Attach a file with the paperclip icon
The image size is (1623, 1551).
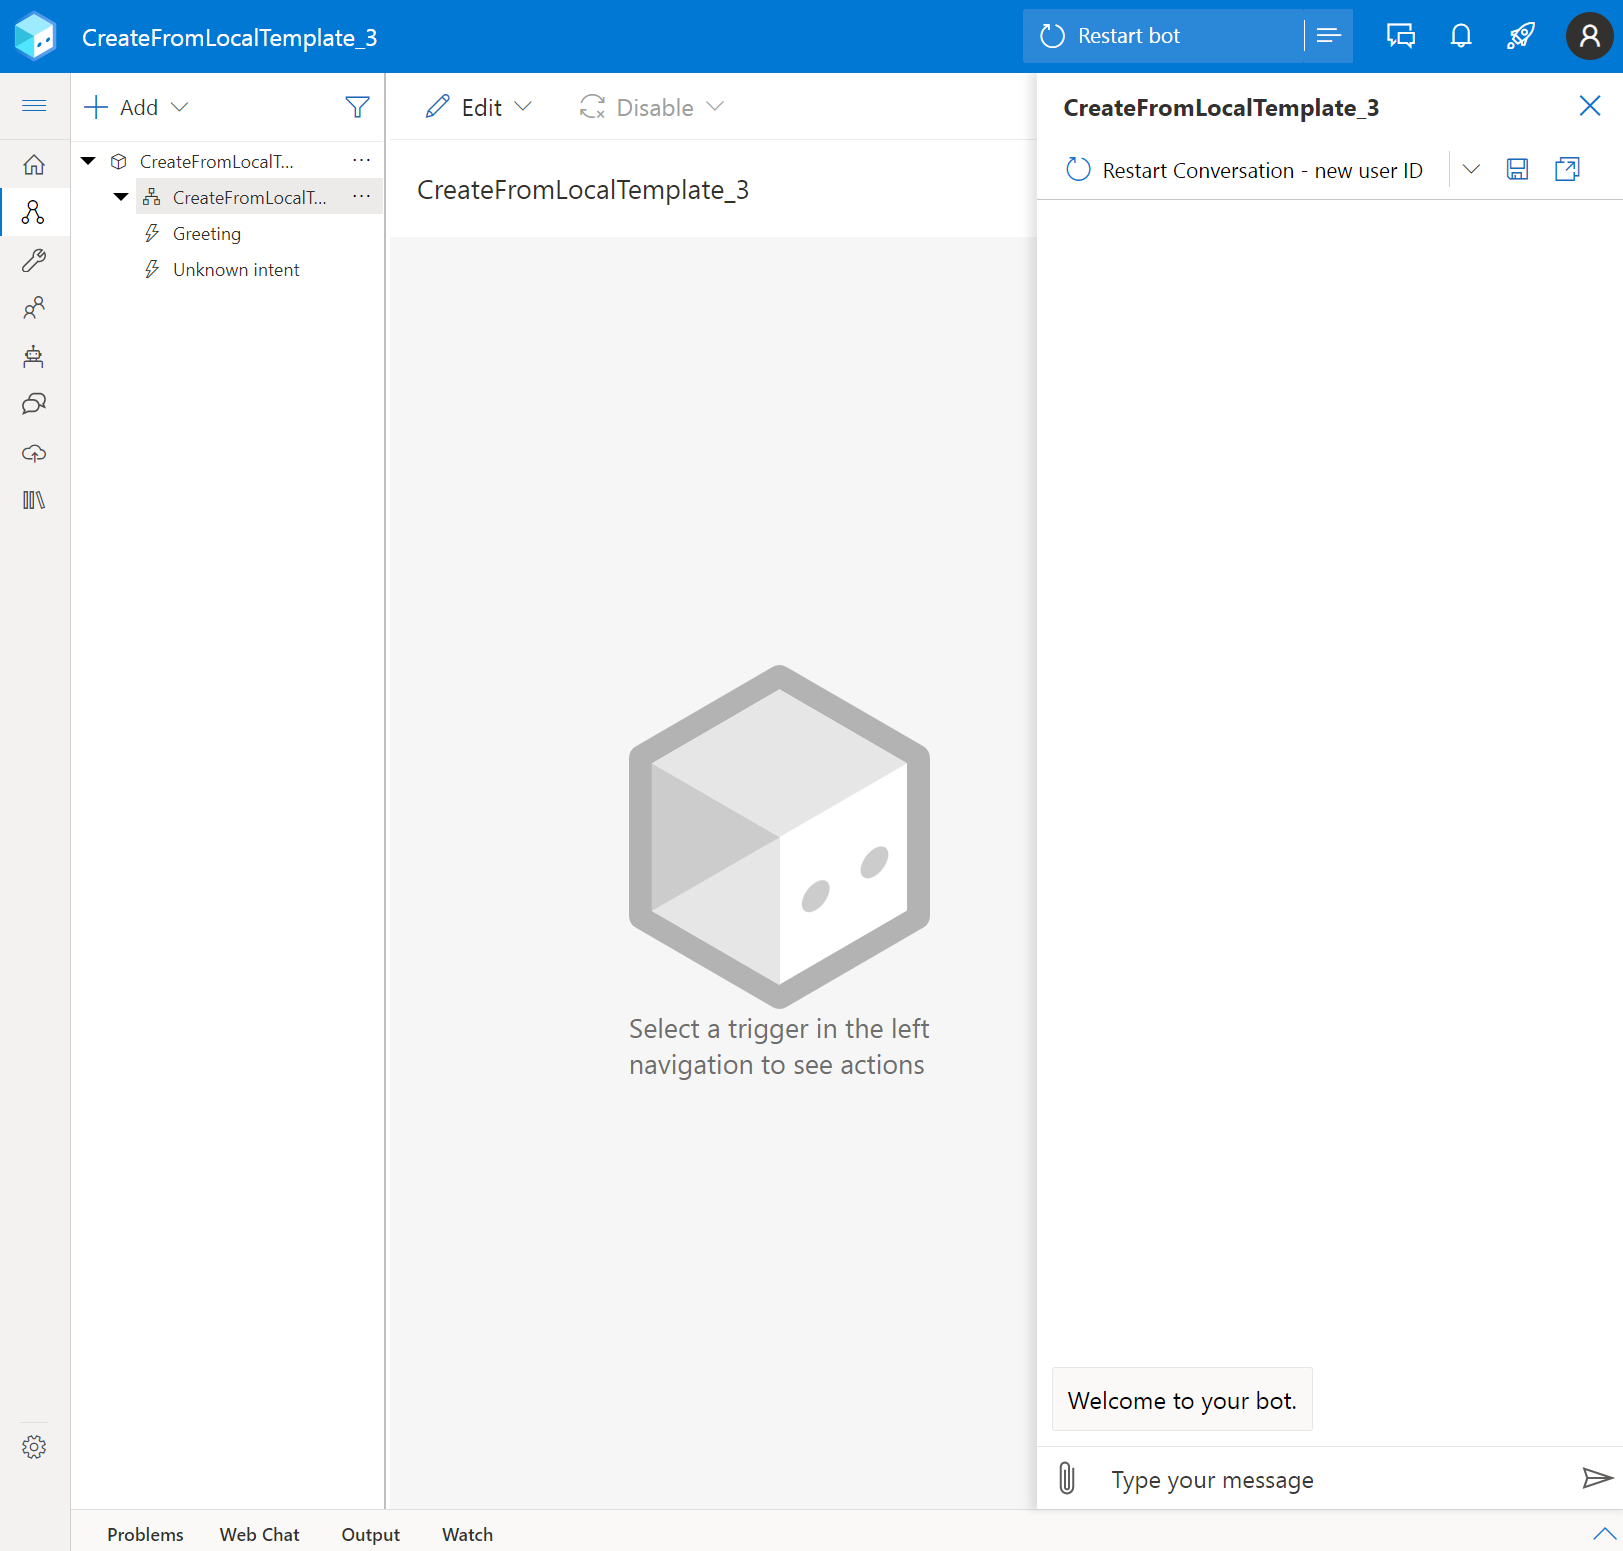(1066, 1478)
